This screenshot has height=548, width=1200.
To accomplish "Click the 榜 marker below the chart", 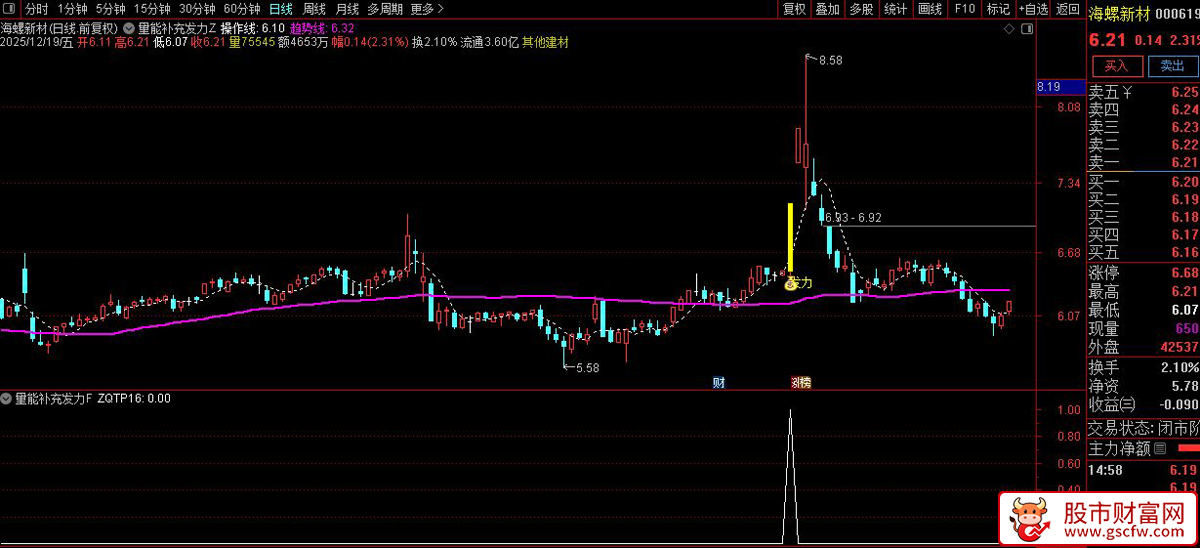I will coord(805,383).
